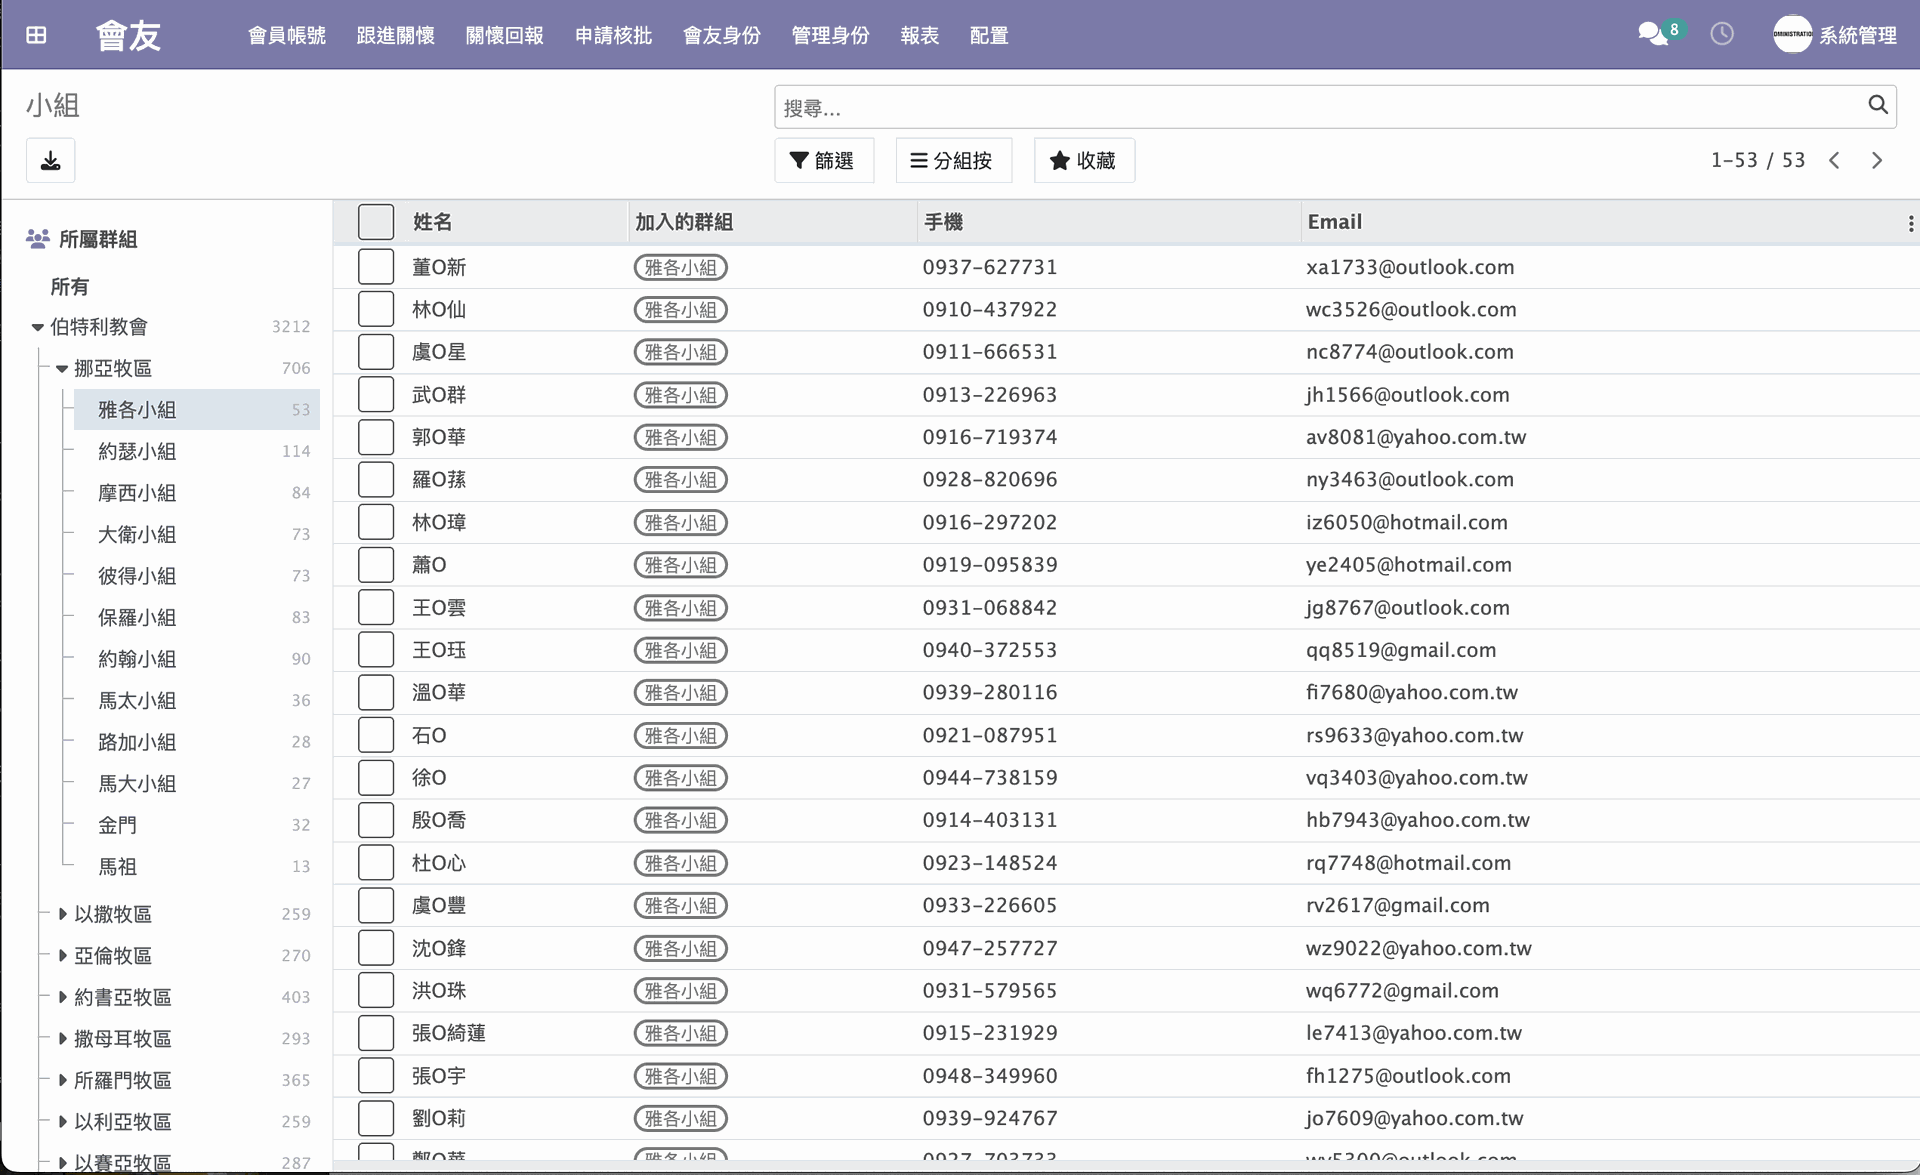Toggle the select-all header checkbox
This screenshot has height=1175, width=1920.
376,222
